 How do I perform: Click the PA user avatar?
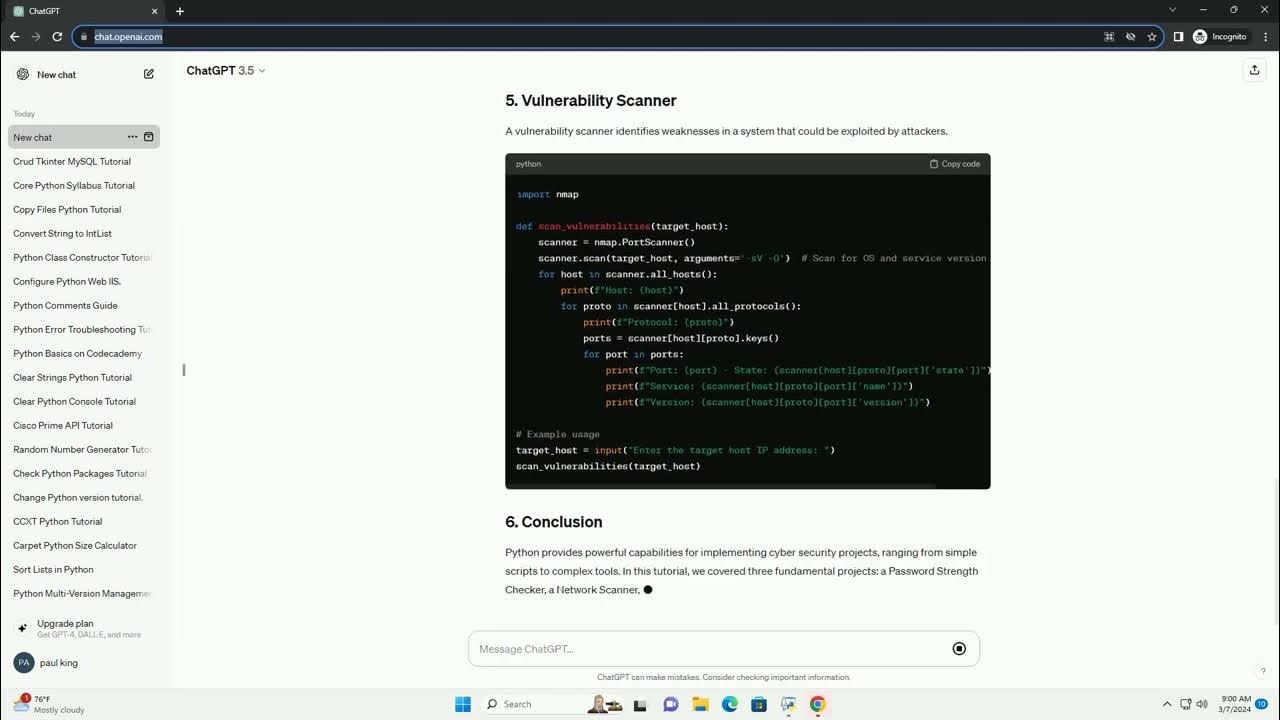(x=23, y=663)
